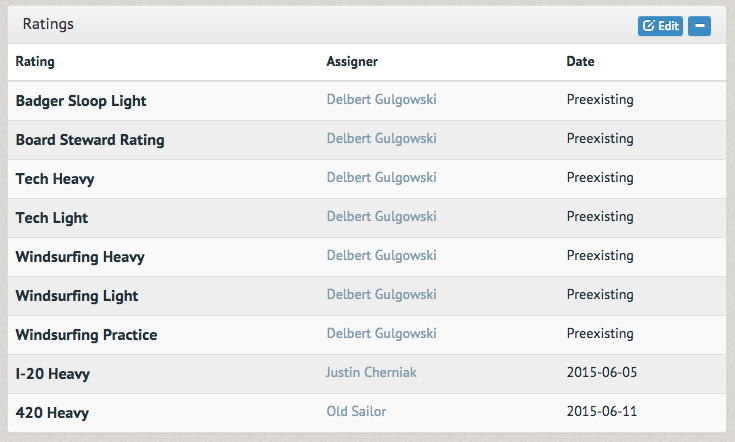The height and width of the screenshot is (442, 735).
Task: Open Delbert Gulgowski link in Tech Heavy row
Action: pos(382,177)
